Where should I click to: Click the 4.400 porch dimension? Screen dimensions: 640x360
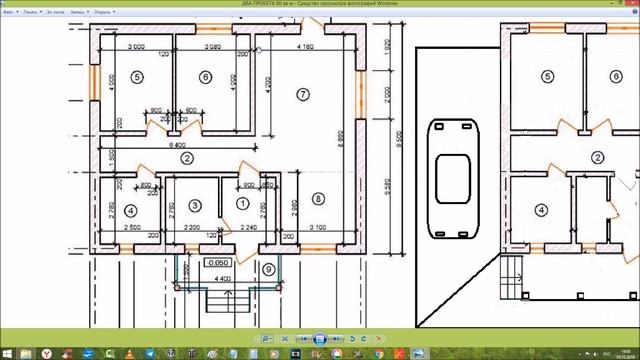[222, 279]
